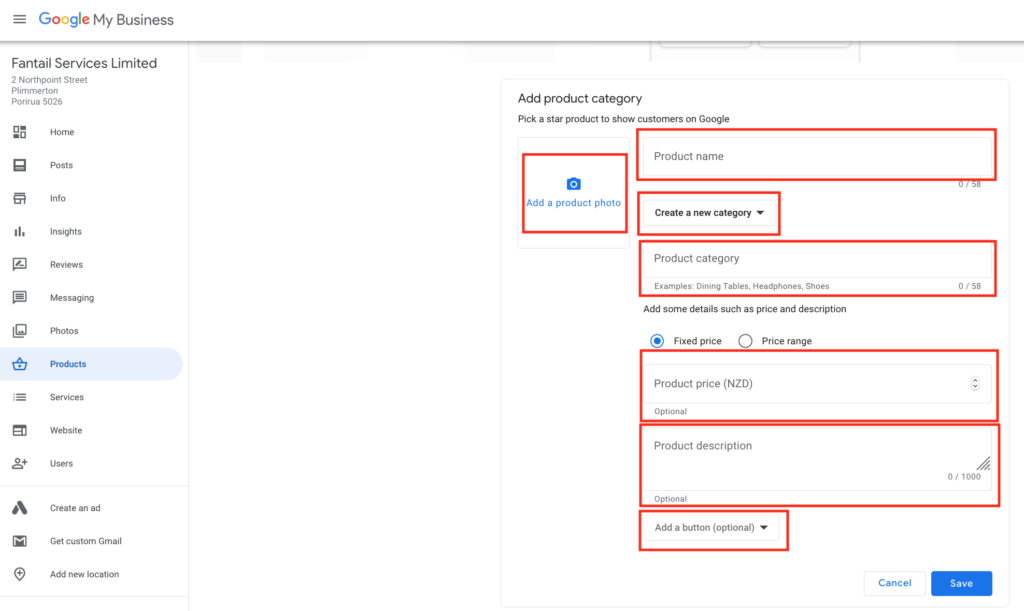Click the Insights bar chart icon
This screenshot has width=1024, height=611.
(x=19, y=231)
